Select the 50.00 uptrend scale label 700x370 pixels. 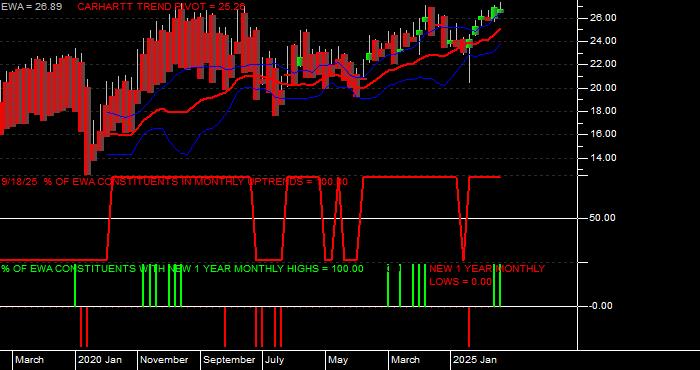coord(604,218)
